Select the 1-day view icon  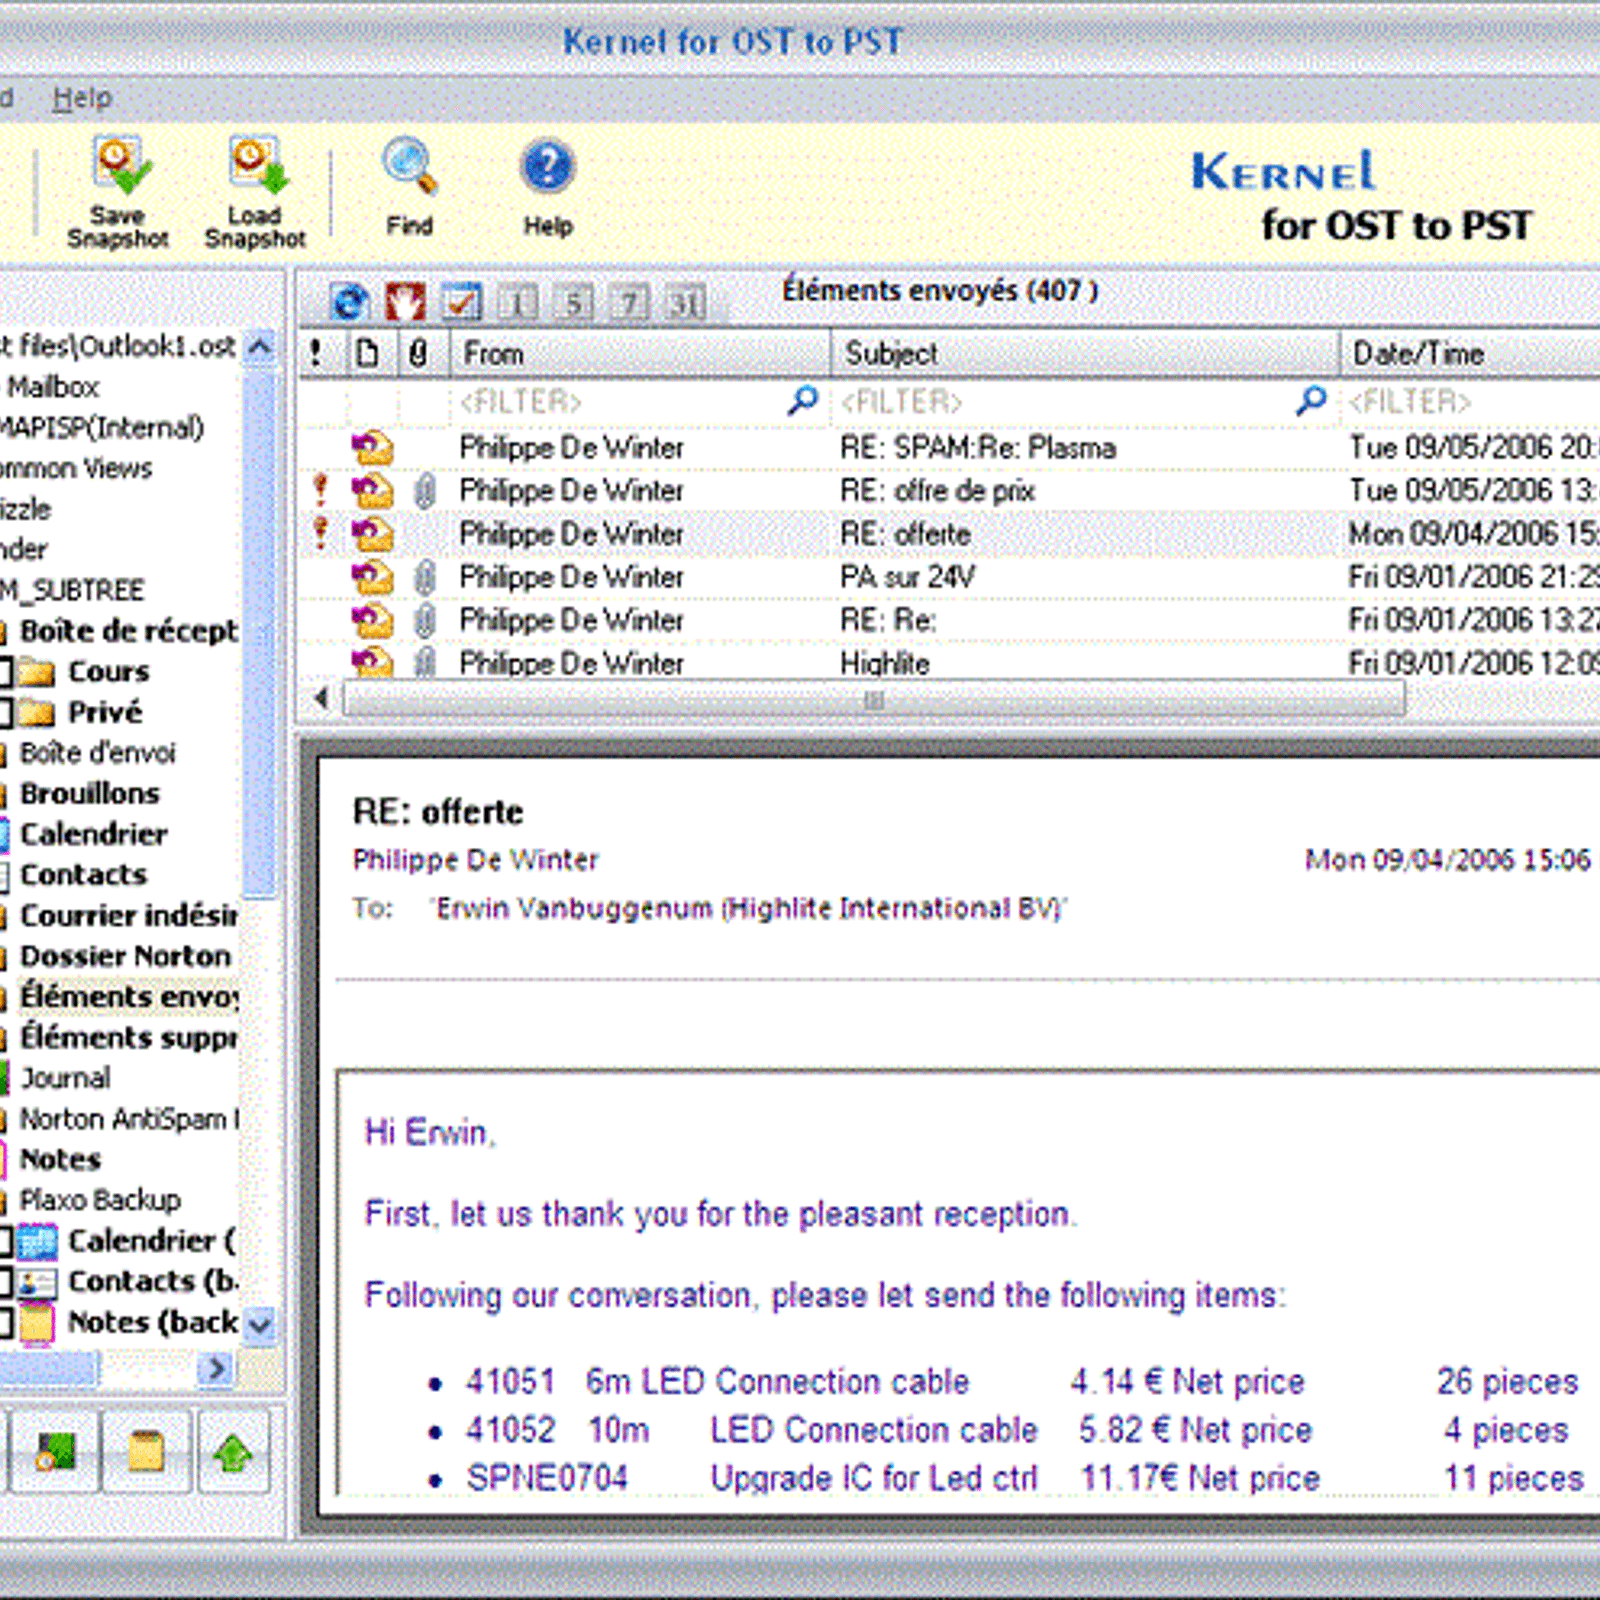click(x=518, y=301)
